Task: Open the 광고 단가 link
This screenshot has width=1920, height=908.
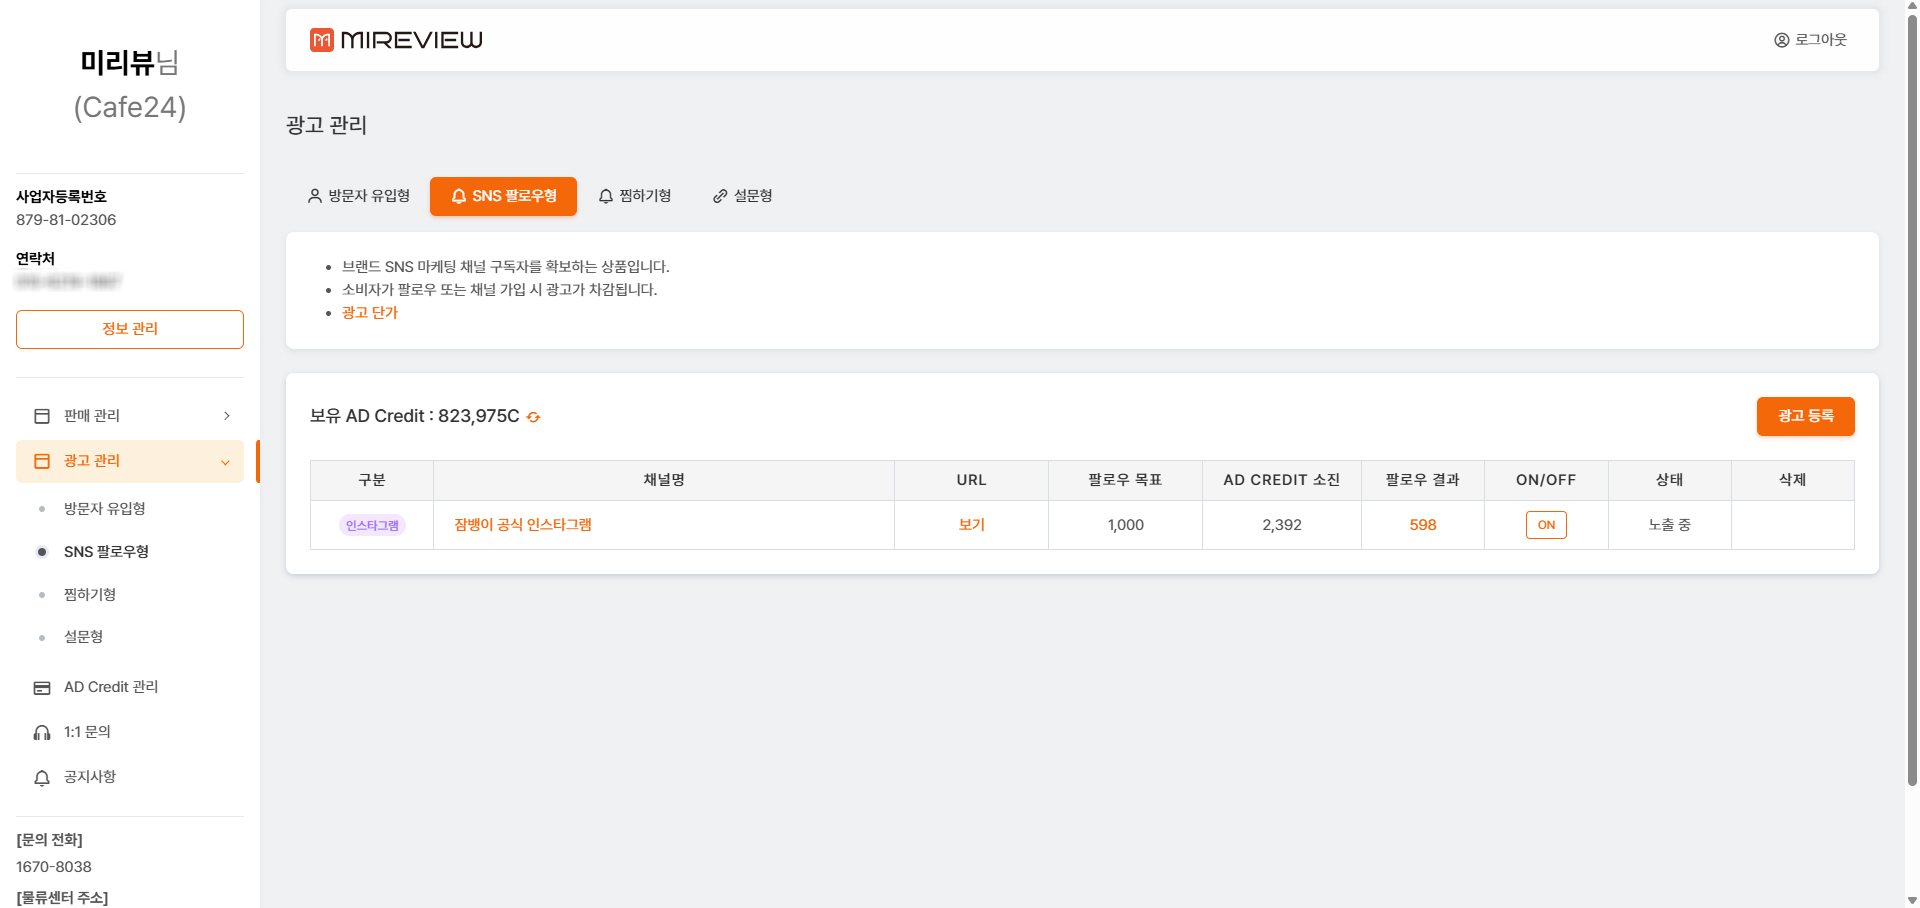Action: click(x=370, y=313)
